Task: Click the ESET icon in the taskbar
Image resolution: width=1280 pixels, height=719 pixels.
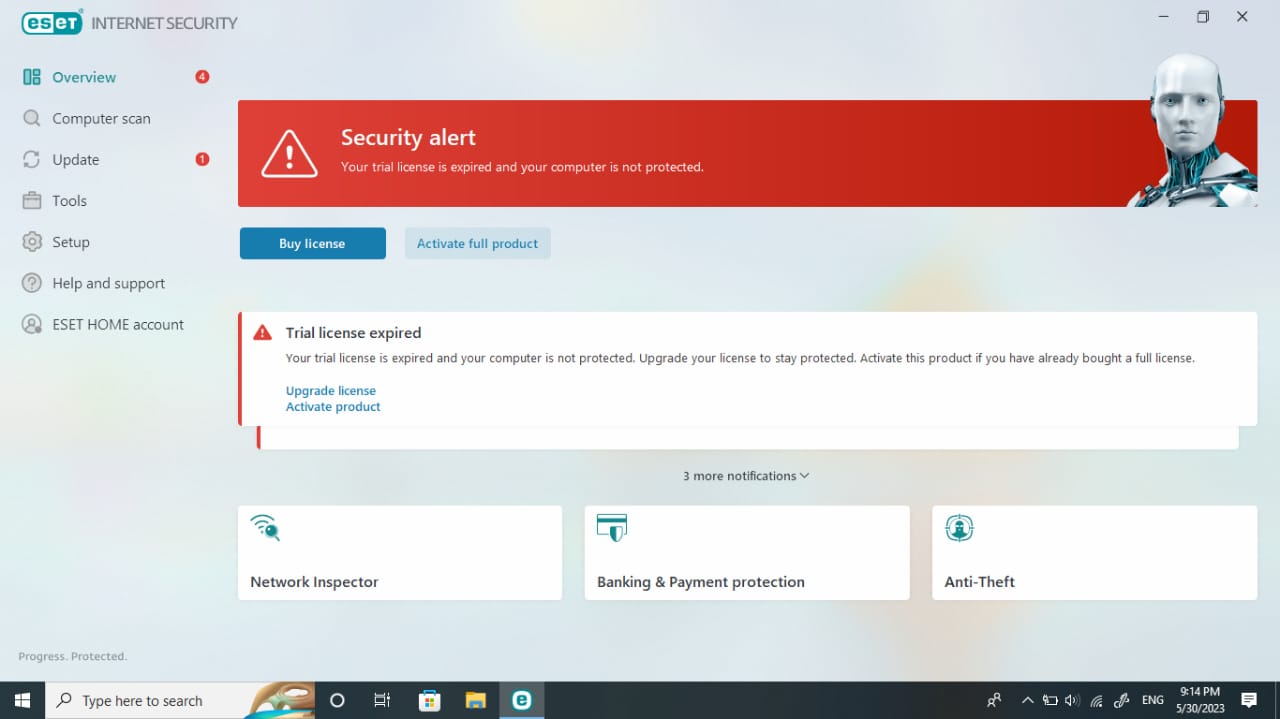Action: click(x=521, y=700)
